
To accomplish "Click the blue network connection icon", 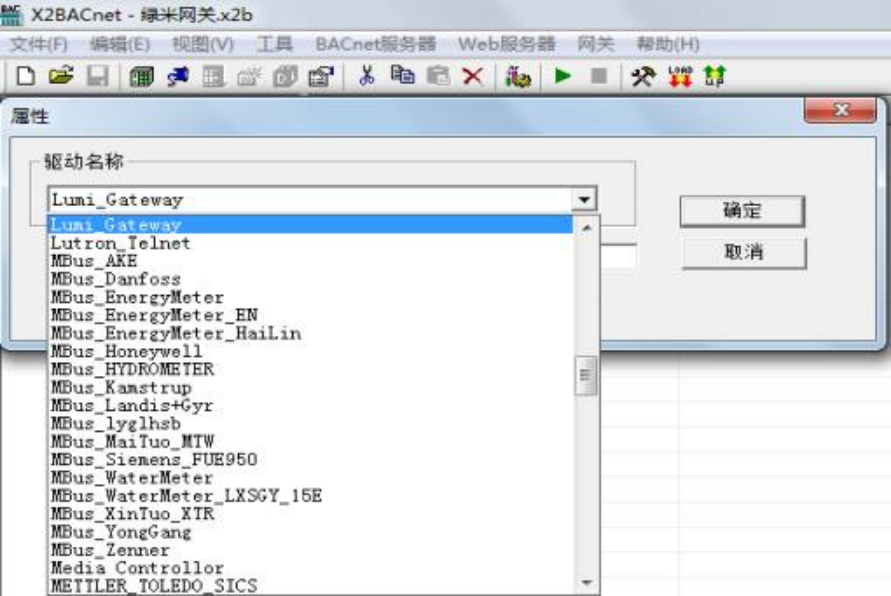I will (178, 76).
